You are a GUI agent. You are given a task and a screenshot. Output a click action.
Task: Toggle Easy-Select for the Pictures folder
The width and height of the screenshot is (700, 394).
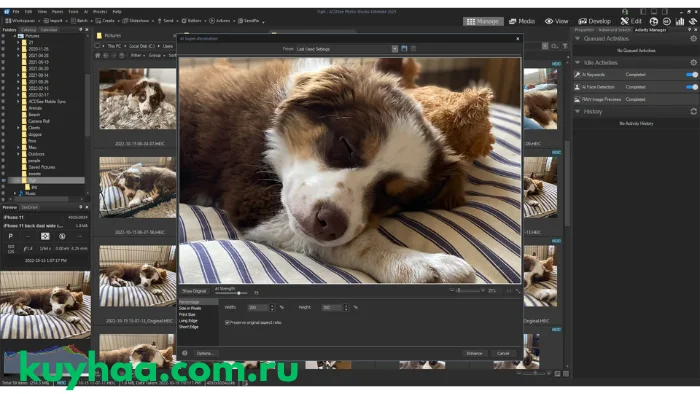4,36
